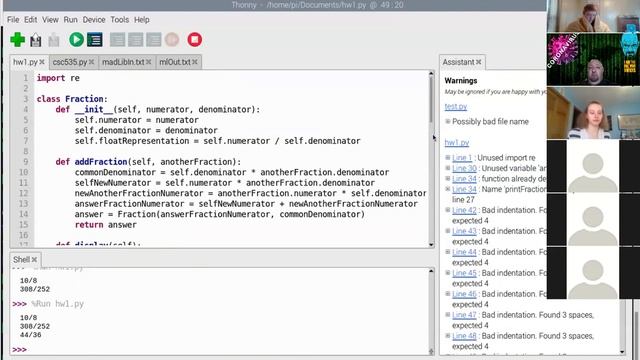Click the Resume toolbar icon

tap(172, 40)
